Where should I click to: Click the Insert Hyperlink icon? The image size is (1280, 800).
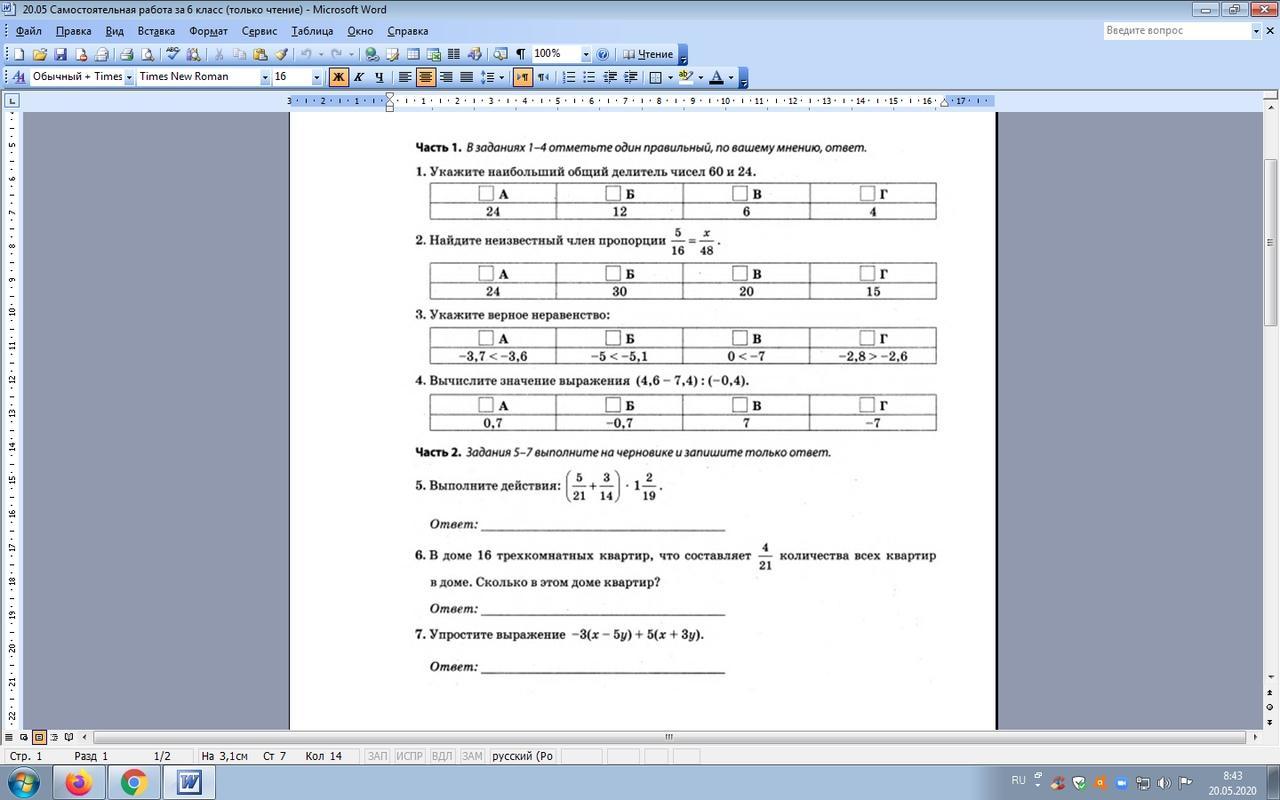[372, 54]
